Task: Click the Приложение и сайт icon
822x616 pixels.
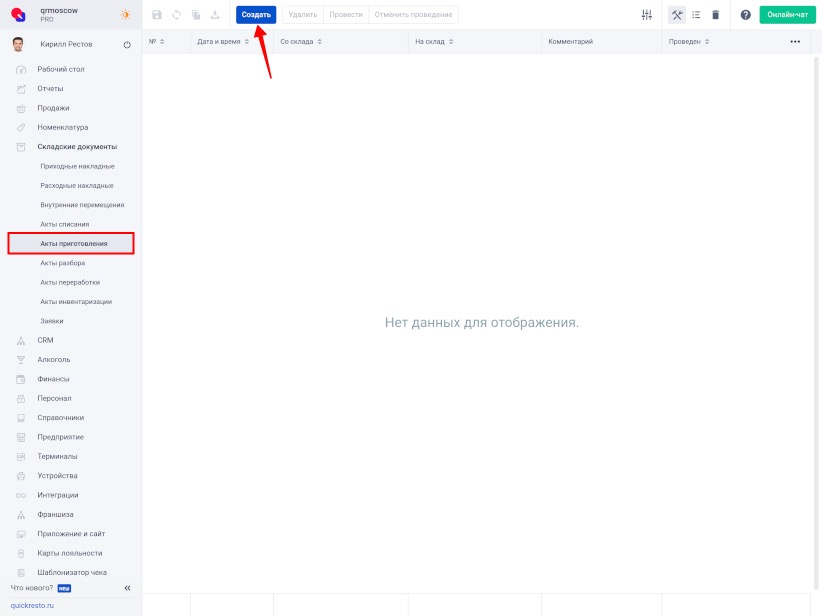Action: (x=21, y=534)
